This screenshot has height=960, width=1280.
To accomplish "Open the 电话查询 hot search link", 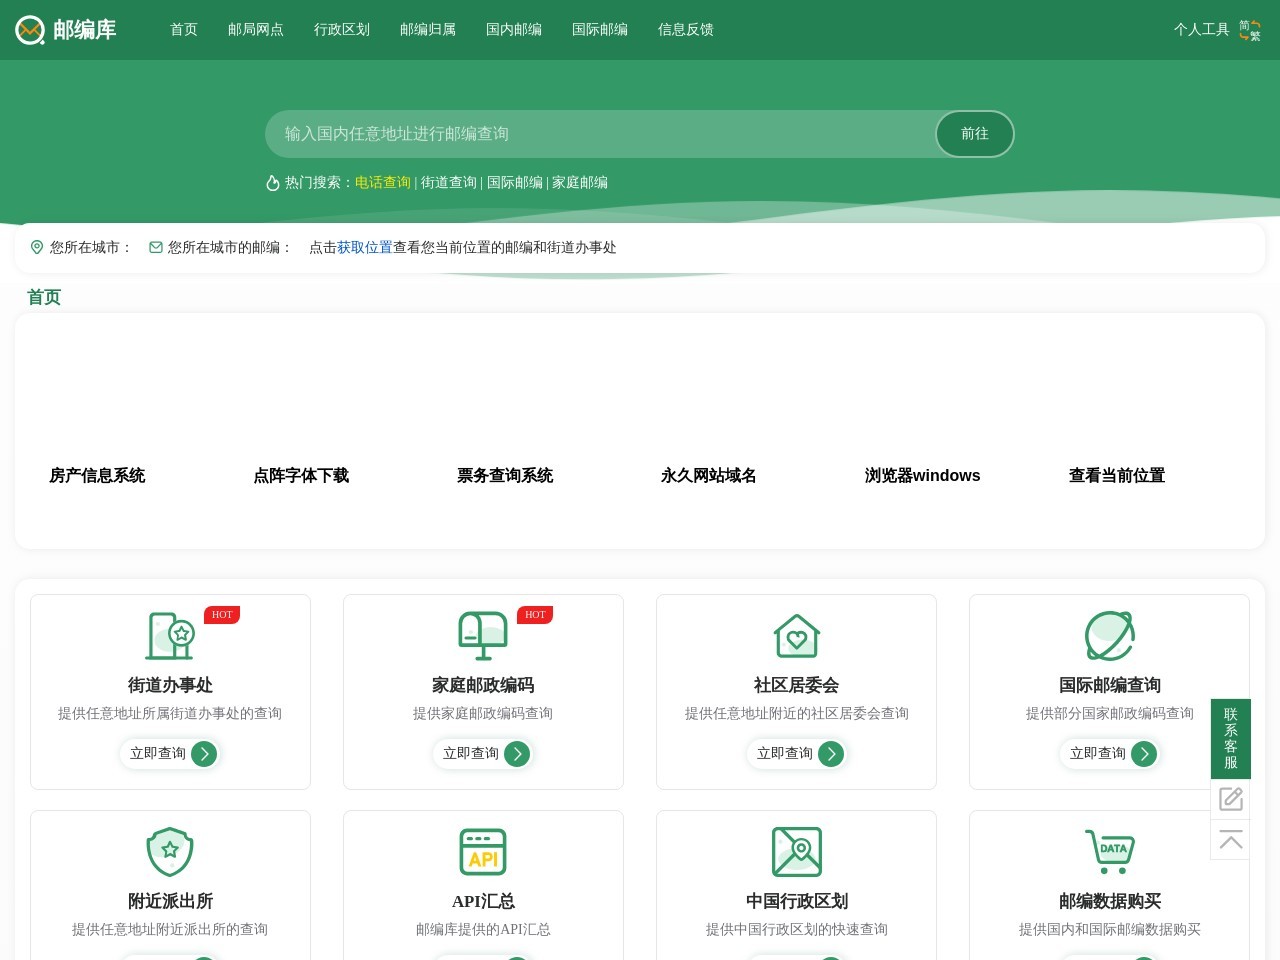I will click(383, 182).
